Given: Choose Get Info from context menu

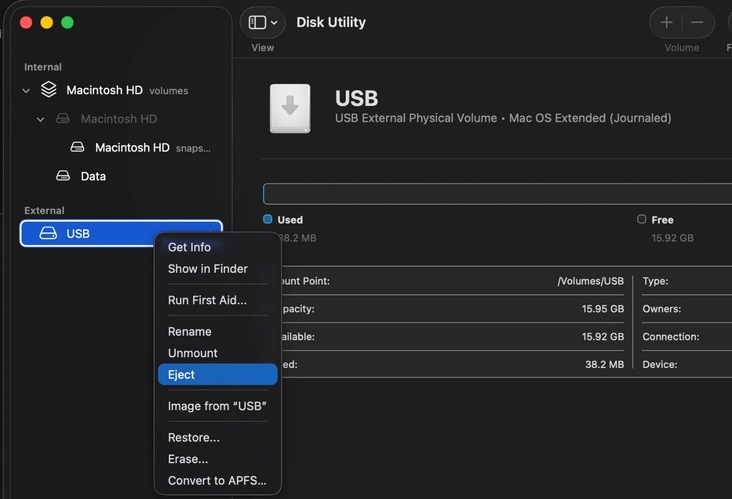Looking at the screenshot, I should click(218, 247).
